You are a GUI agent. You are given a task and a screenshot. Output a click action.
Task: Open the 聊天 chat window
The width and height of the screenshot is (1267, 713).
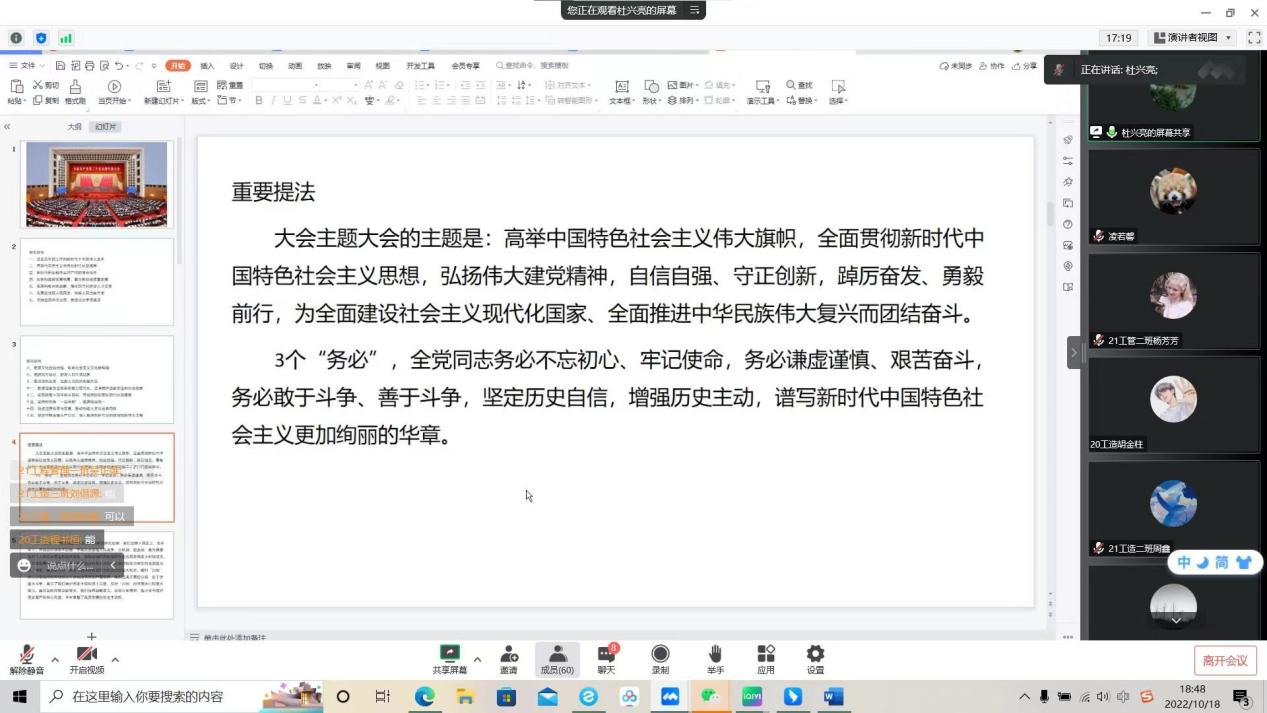(606, 659)
